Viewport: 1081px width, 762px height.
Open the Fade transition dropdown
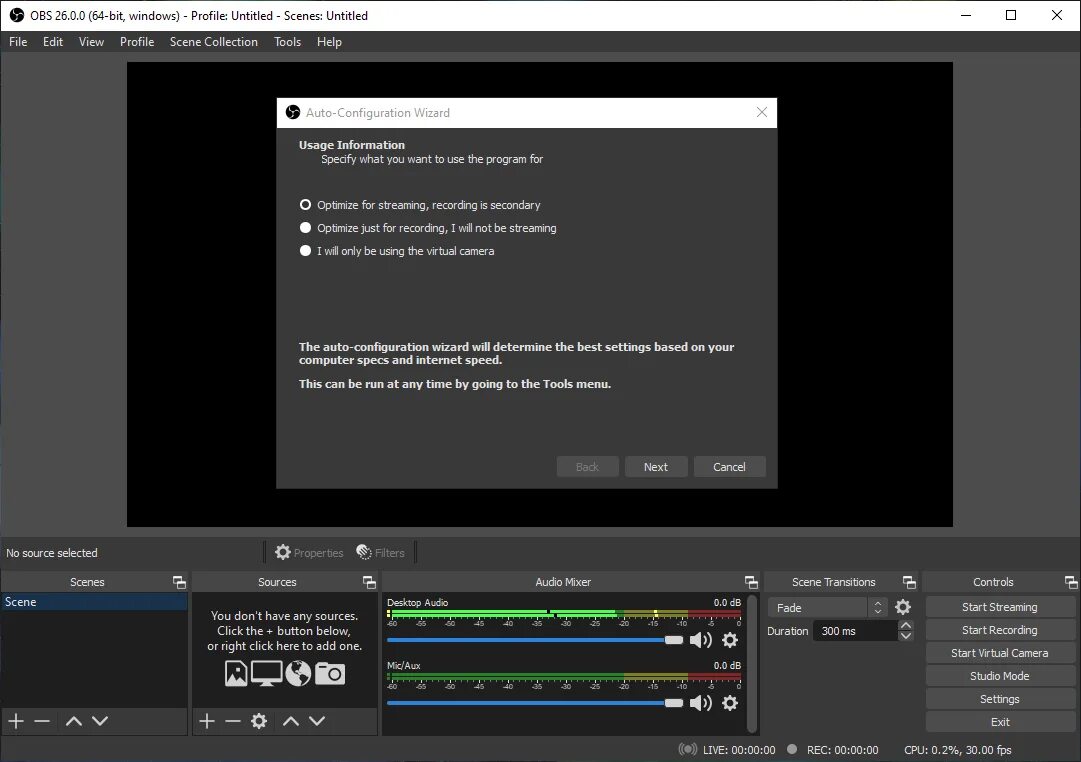click(x=827, y=608)
